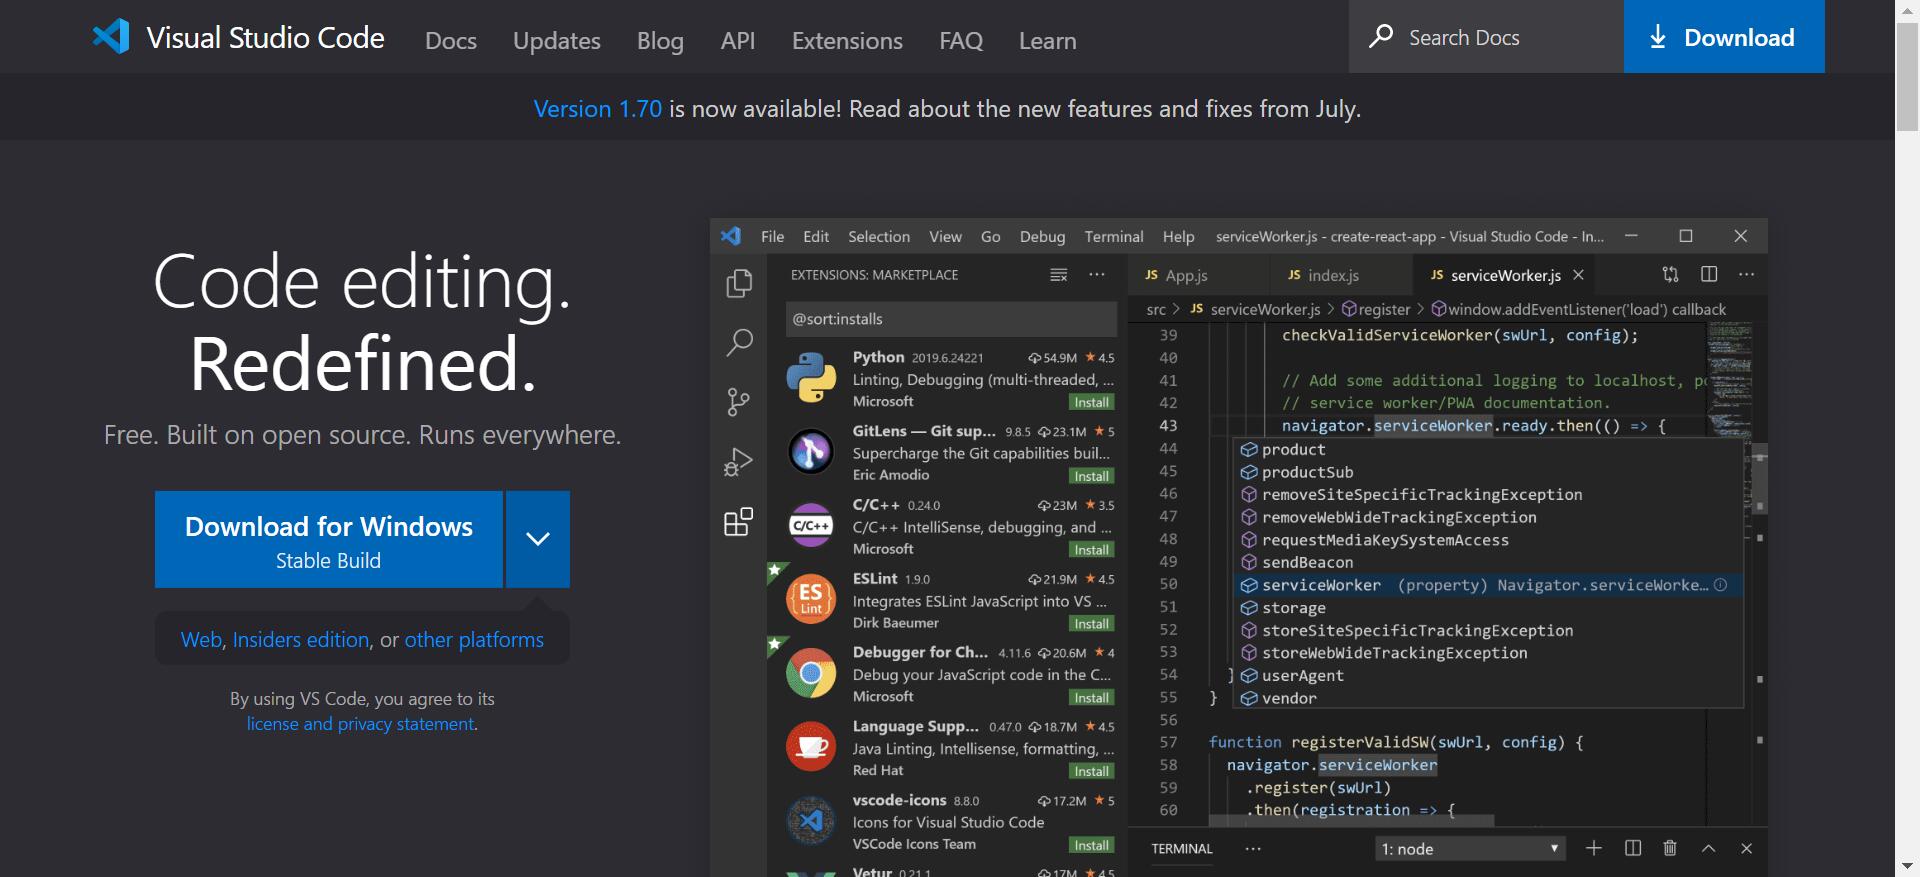Select the Source Control branch icon
This screenshot has width=1920, height=877.
pyautogui.click(x=739, y=402)
